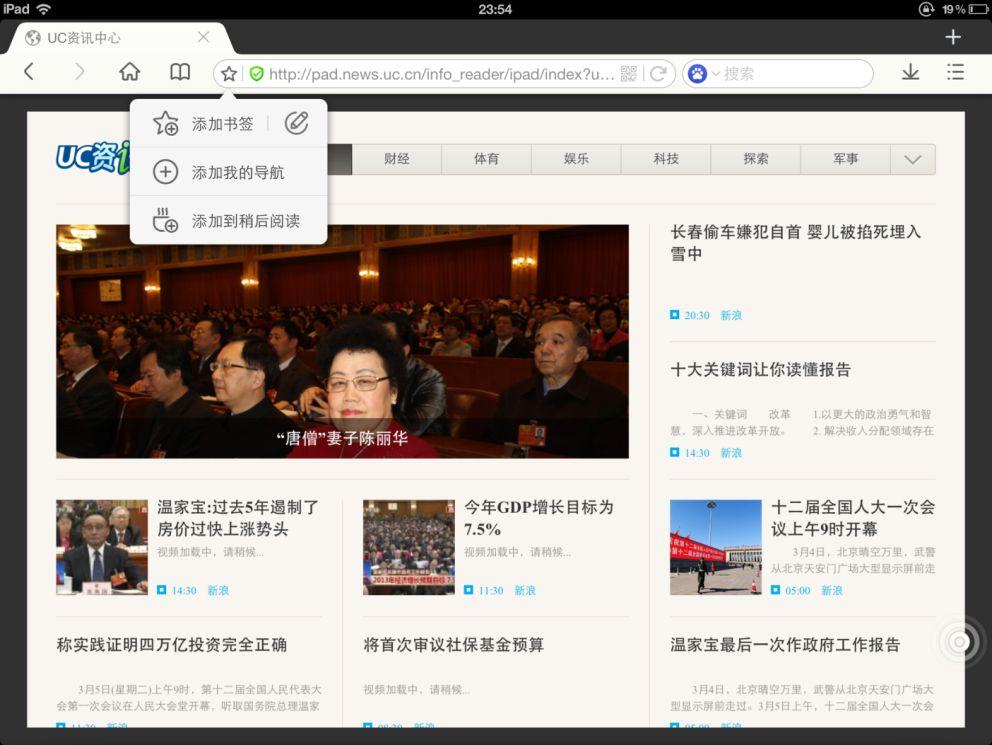The height and width of the screenshot is (745, 992).
Task: Open the bookmarks book icon
Action: [178, 72]
